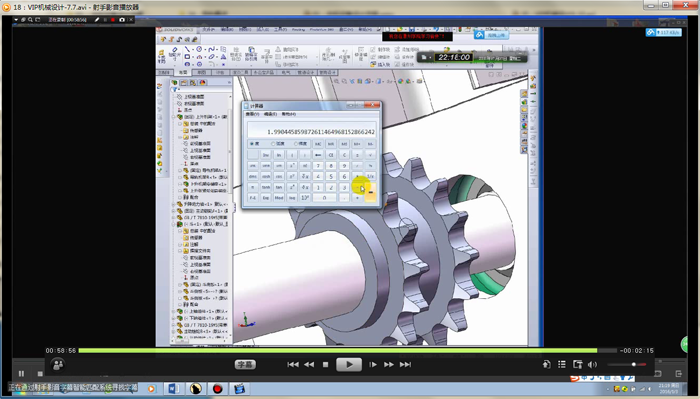Take a snapshot with the camera icon

122,20
